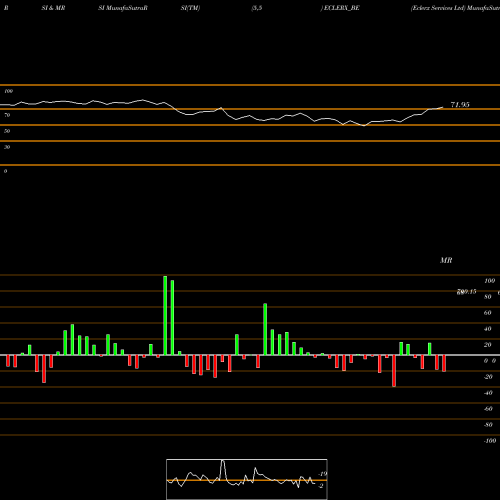Click the 100 label on RSI axis
Image resolution: width=500 pixels, height=500 pixels.
(8, 91)
